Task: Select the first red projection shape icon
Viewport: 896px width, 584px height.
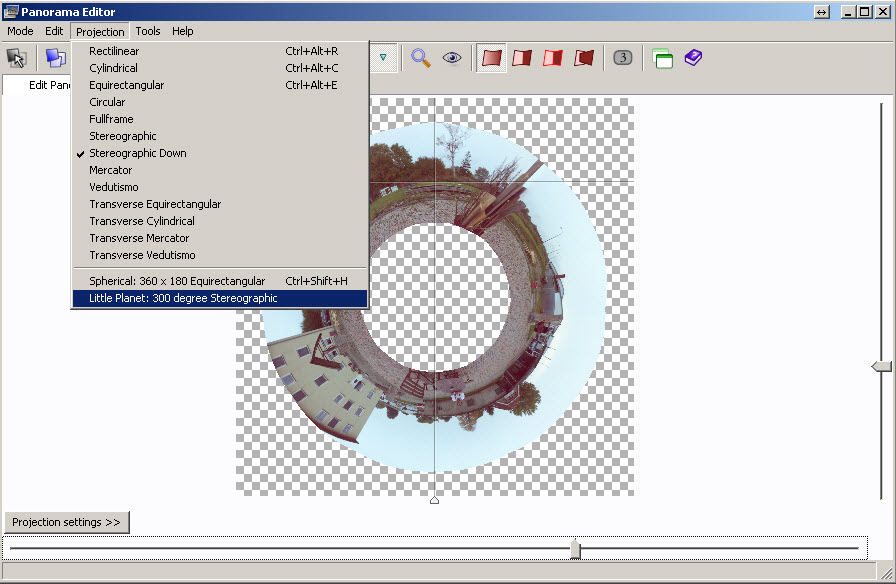Action: [491, 58]
